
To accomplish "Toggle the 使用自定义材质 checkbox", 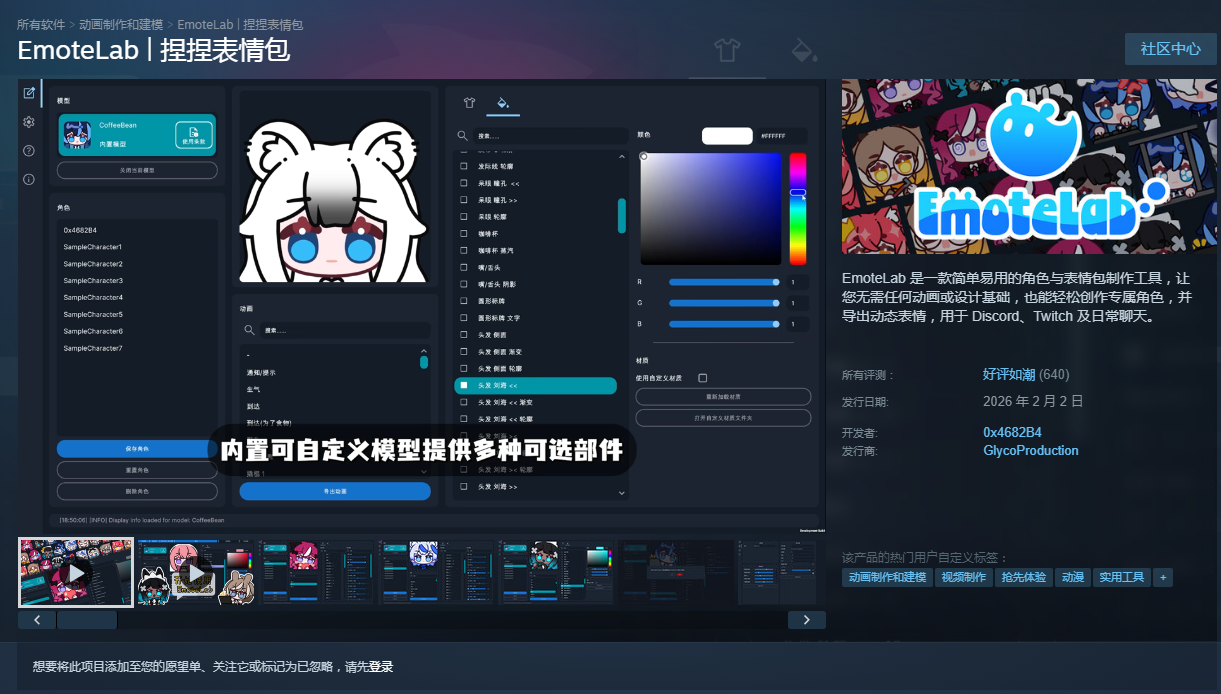I will click(703, 378).
